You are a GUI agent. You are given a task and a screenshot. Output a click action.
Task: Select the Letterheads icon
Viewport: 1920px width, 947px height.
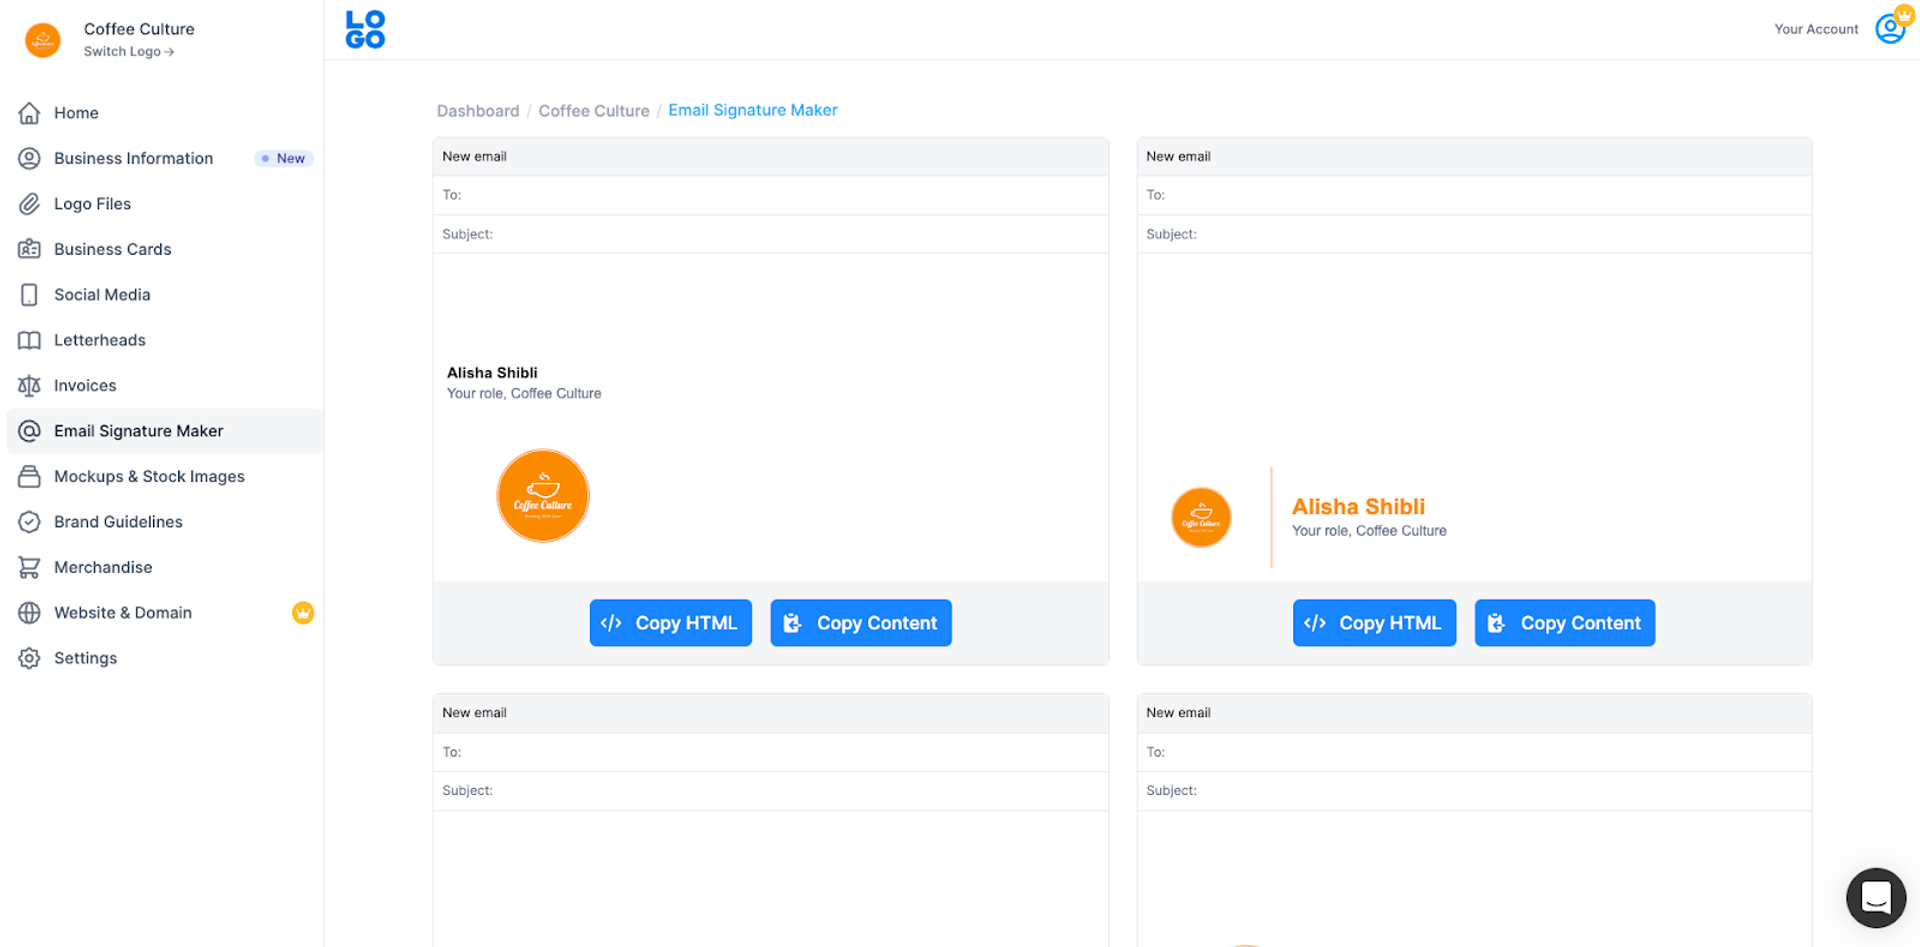[30, 340]
